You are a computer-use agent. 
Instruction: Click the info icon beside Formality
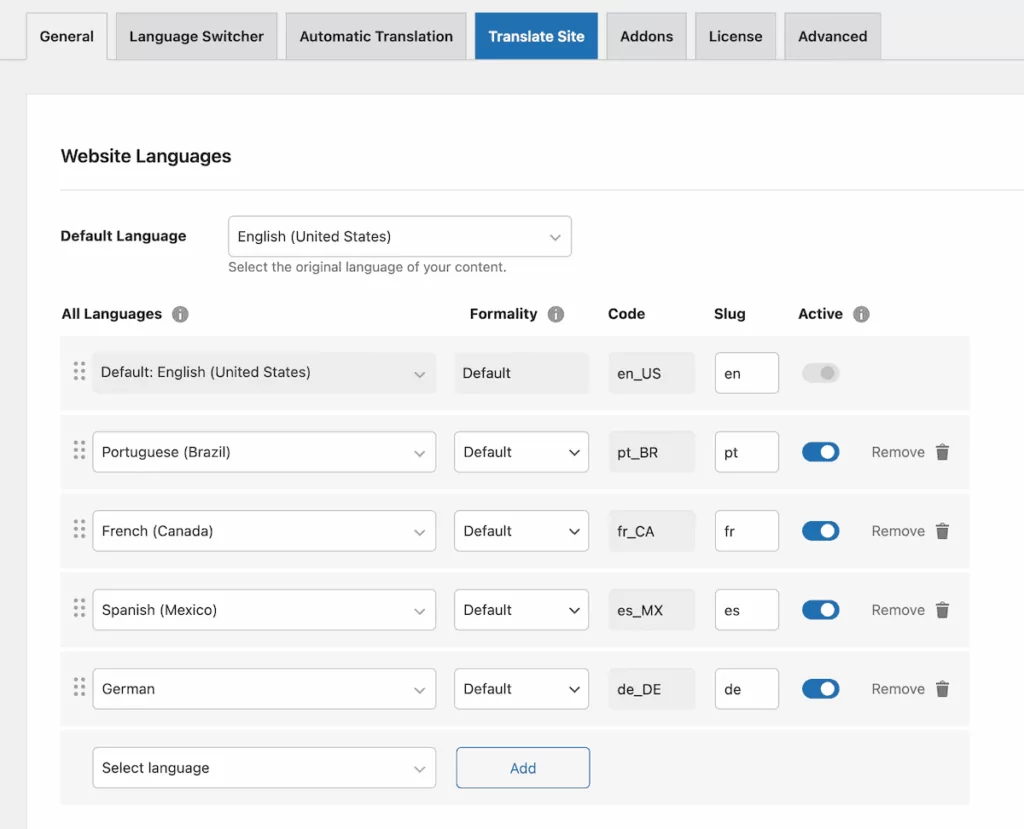[x=557, y=314]
